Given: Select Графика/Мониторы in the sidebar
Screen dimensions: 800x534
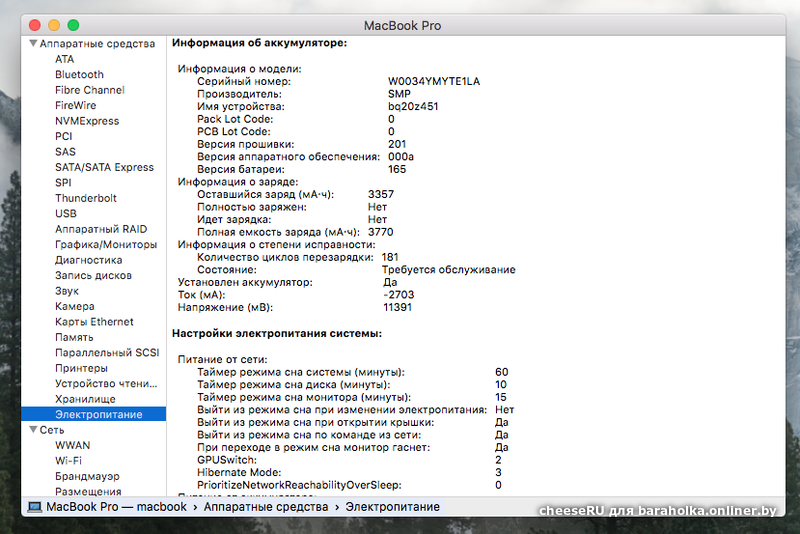Looking at the screenshot, I should 106,244.
